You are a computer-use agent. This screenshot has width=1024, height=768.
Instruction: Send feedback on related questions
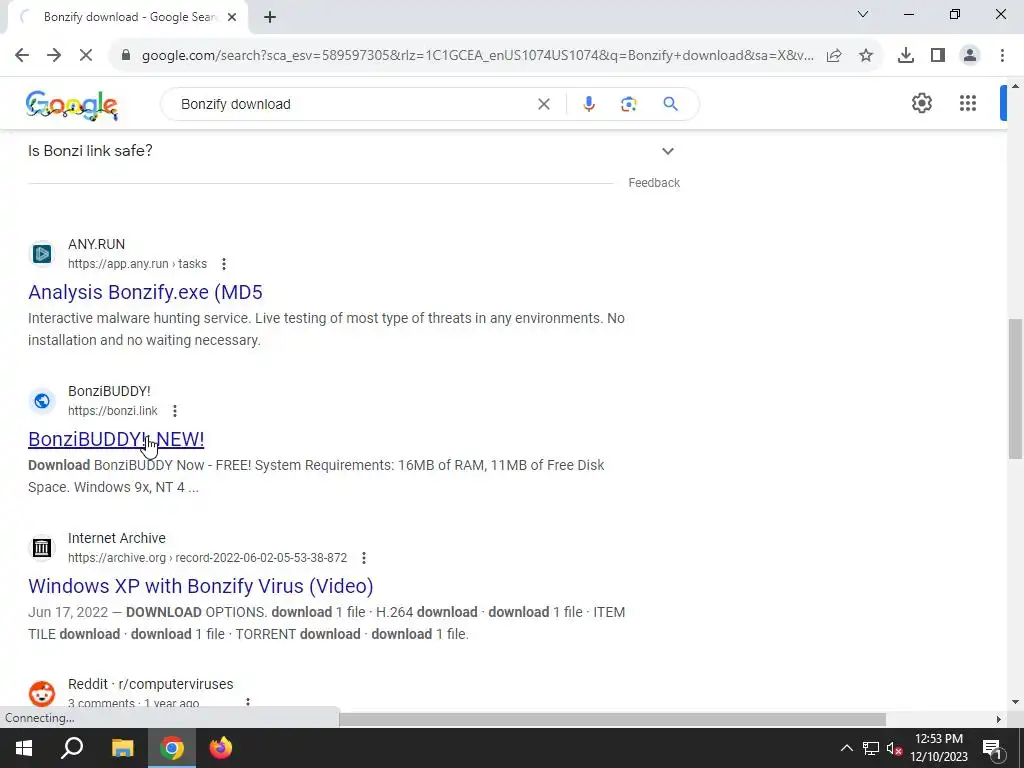[654, 183]
